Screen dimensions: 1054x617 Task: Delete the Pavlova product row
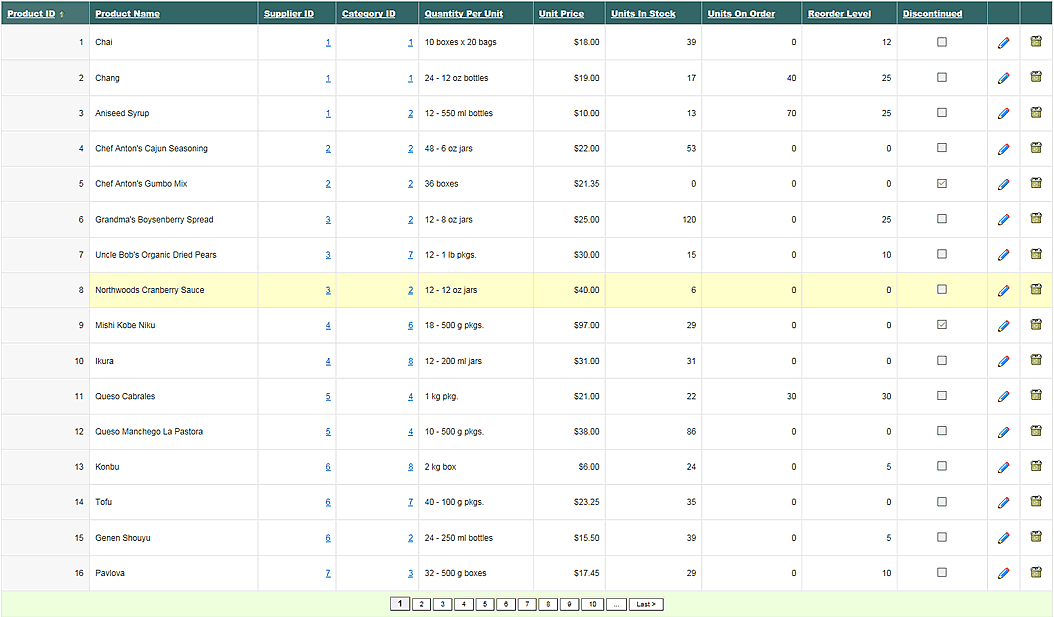point(1036,573)
